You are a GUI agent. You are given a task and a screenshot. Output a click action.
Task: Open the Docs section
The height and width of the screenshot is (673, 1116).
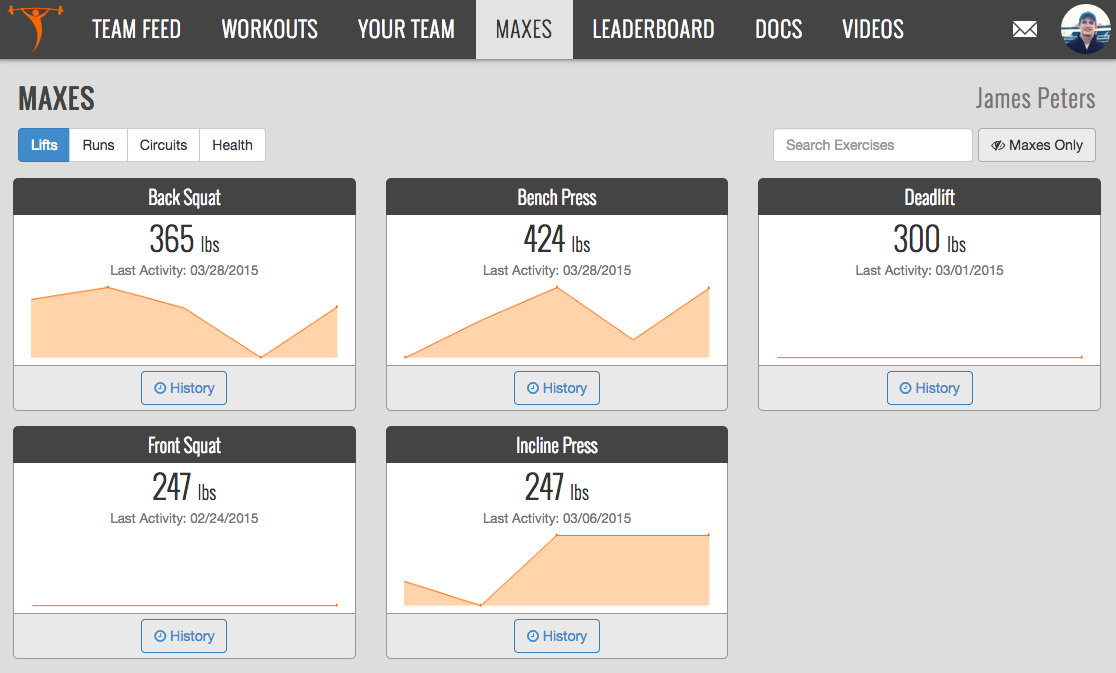778,29
